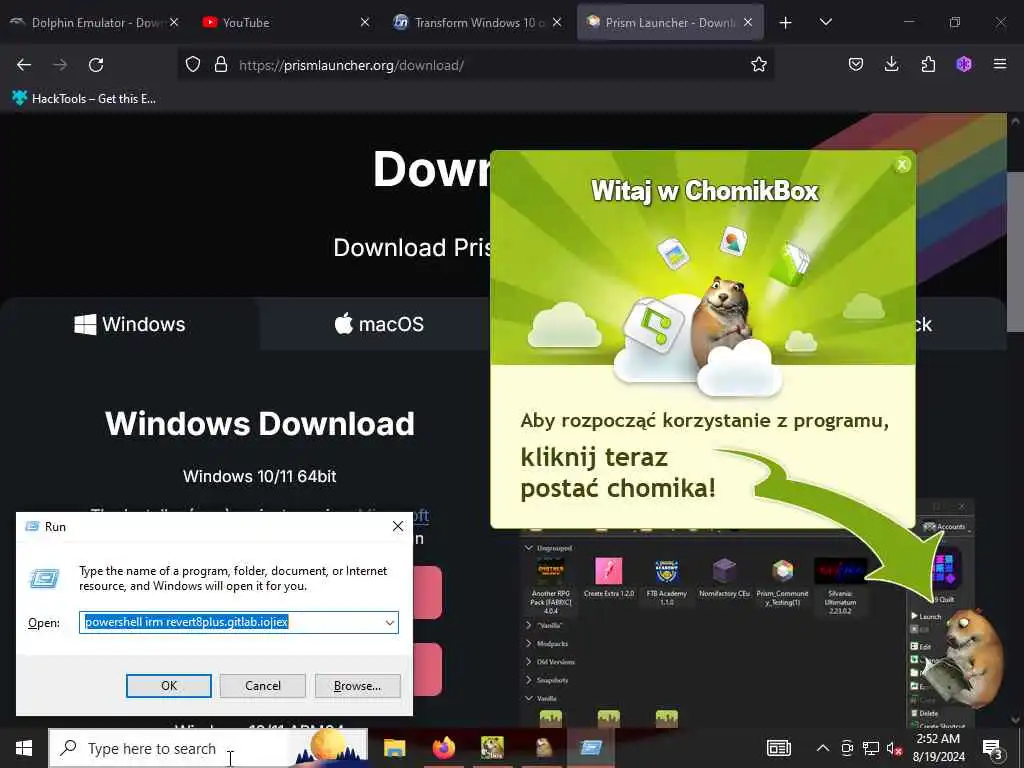The height and width of the screenshot is (768, 1024).
Task: Show hidden tray icons chevron
Action: 823,748
